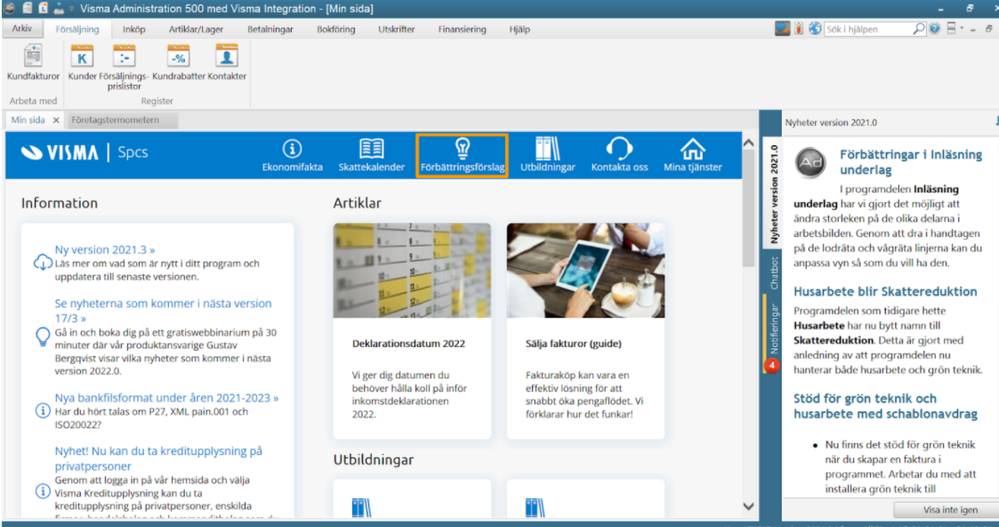Click in the "Sök i hjälpen" search field
Image resolution: width=999 pixels, height=527 pixels.
point(867,30)
